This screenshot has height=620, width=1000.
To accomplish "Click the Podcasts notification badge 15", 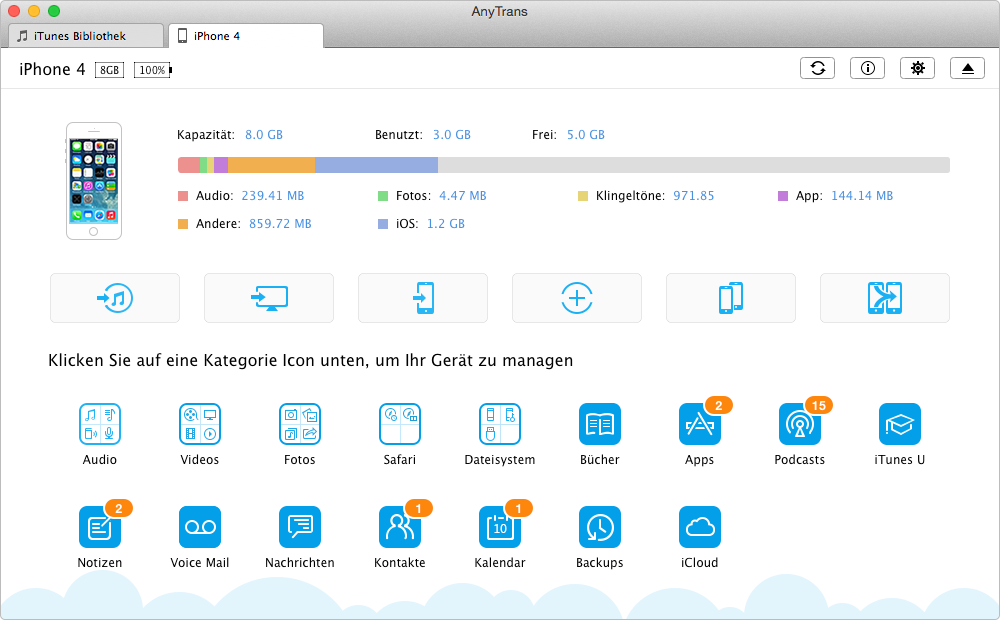I will tap(819, 406).
